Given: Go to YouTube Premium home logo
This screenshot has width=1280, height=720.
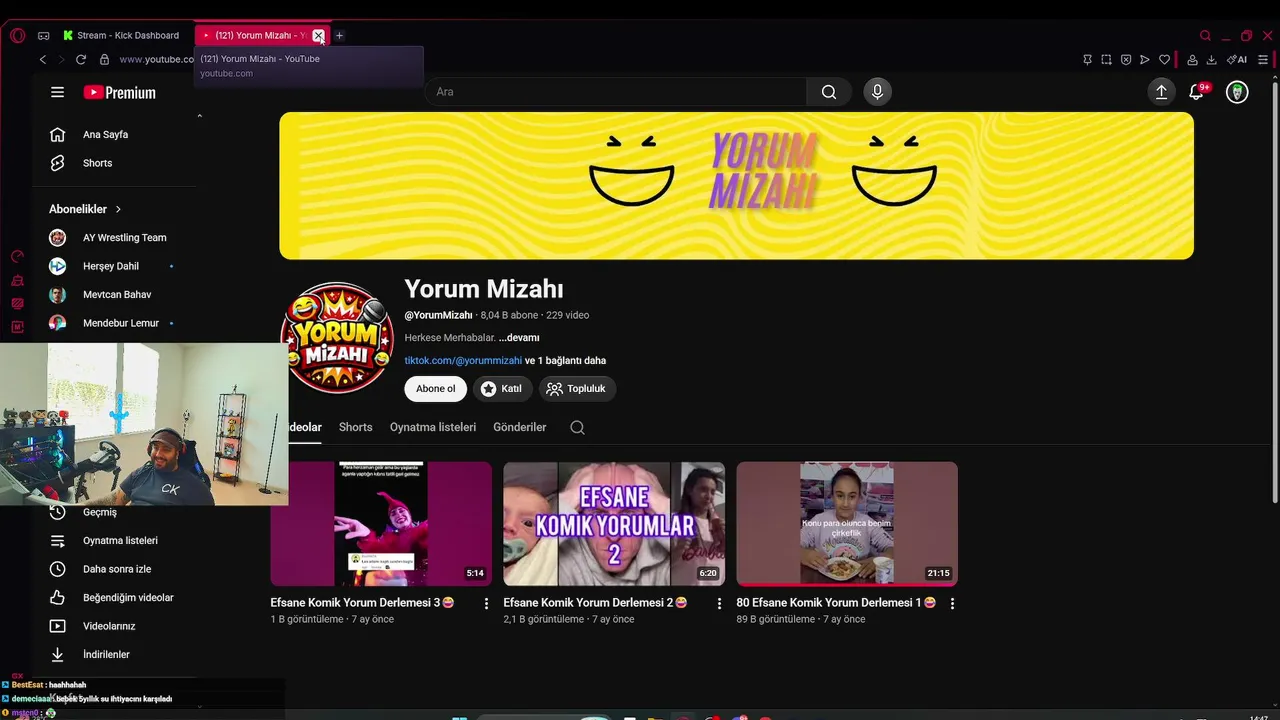Looking at the screenshot, I should coord(120,92).
